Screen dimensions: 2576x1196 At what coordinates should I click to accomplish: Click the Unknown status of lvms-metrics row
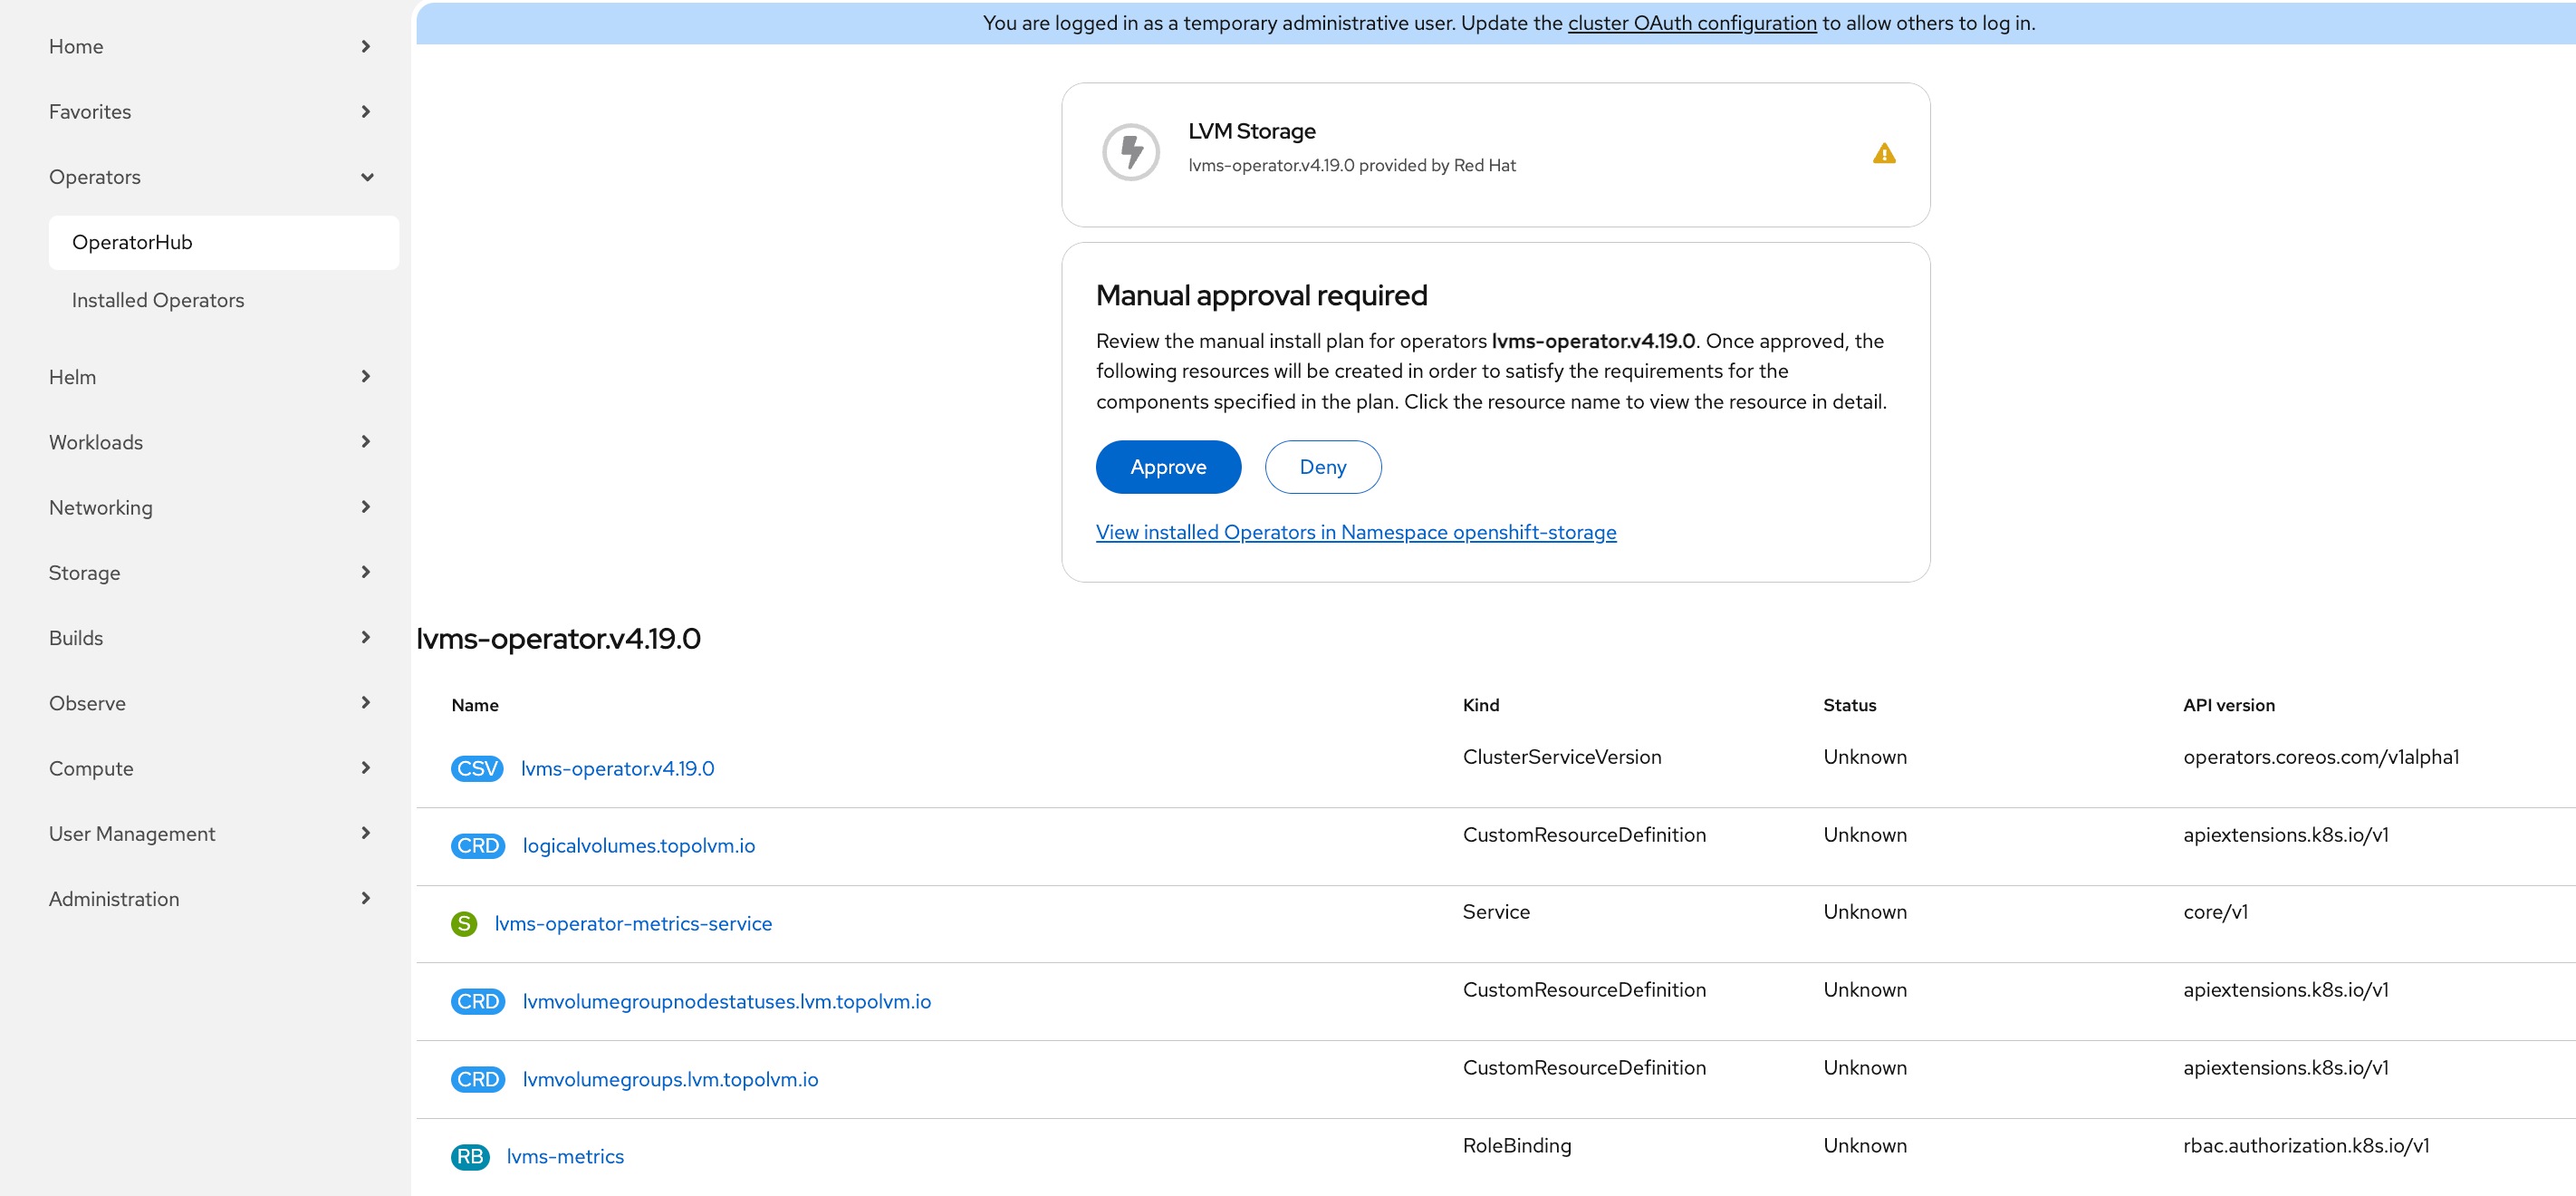(1865, 1145)
